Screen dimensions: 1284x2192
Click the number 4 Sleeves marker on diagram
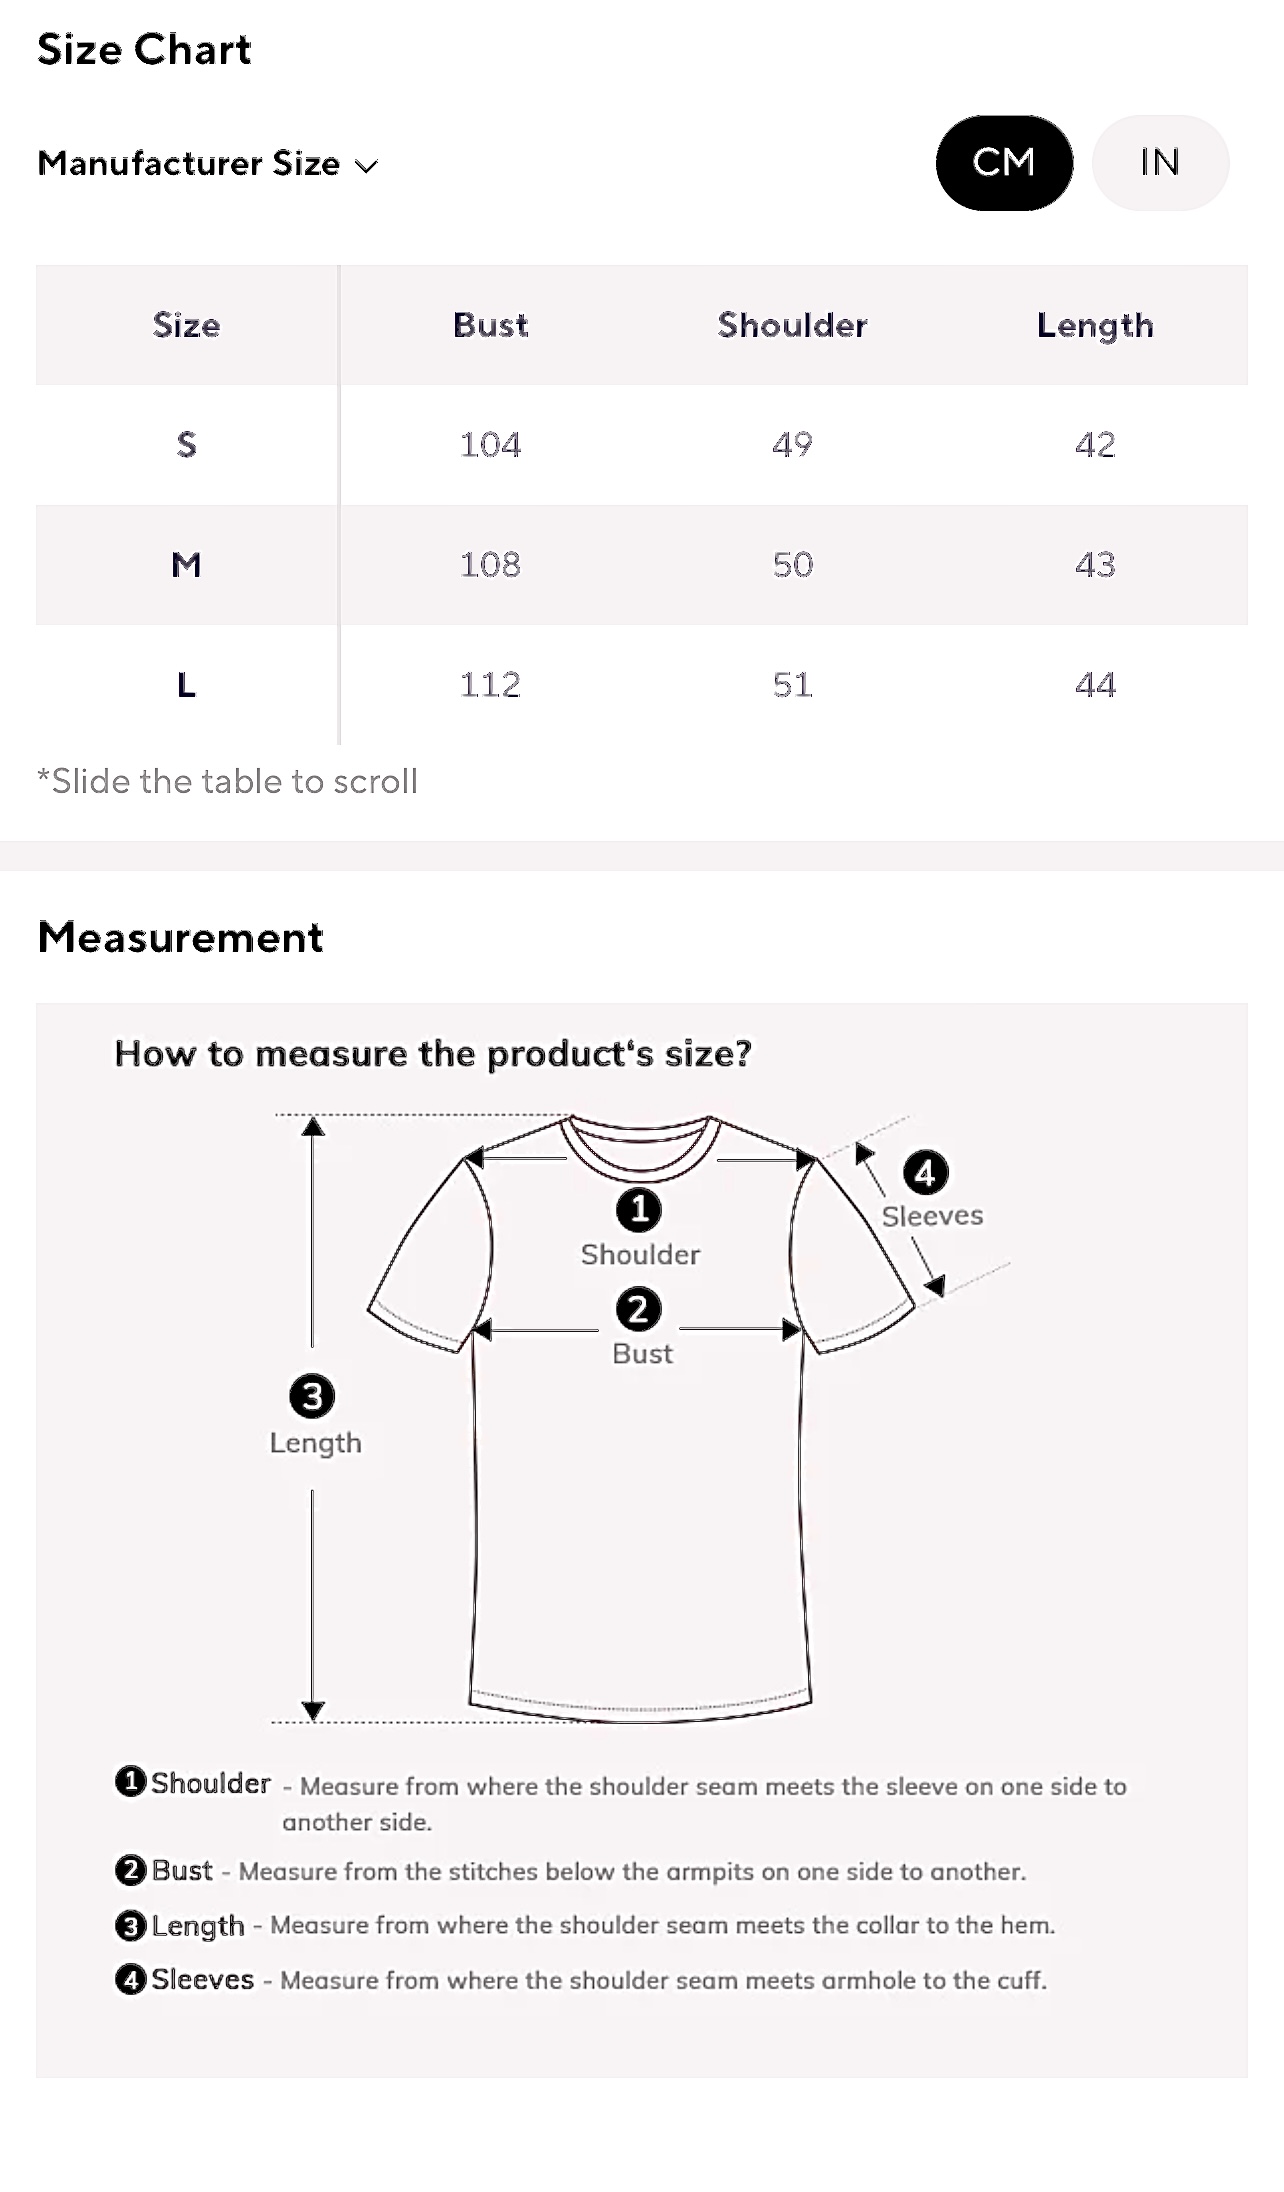click(x=925, y=1173)
